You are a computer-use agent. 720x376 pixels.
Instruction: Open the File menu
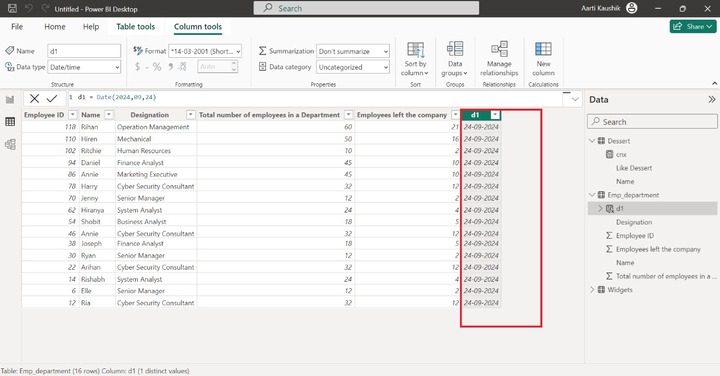(x=17, y=27)
